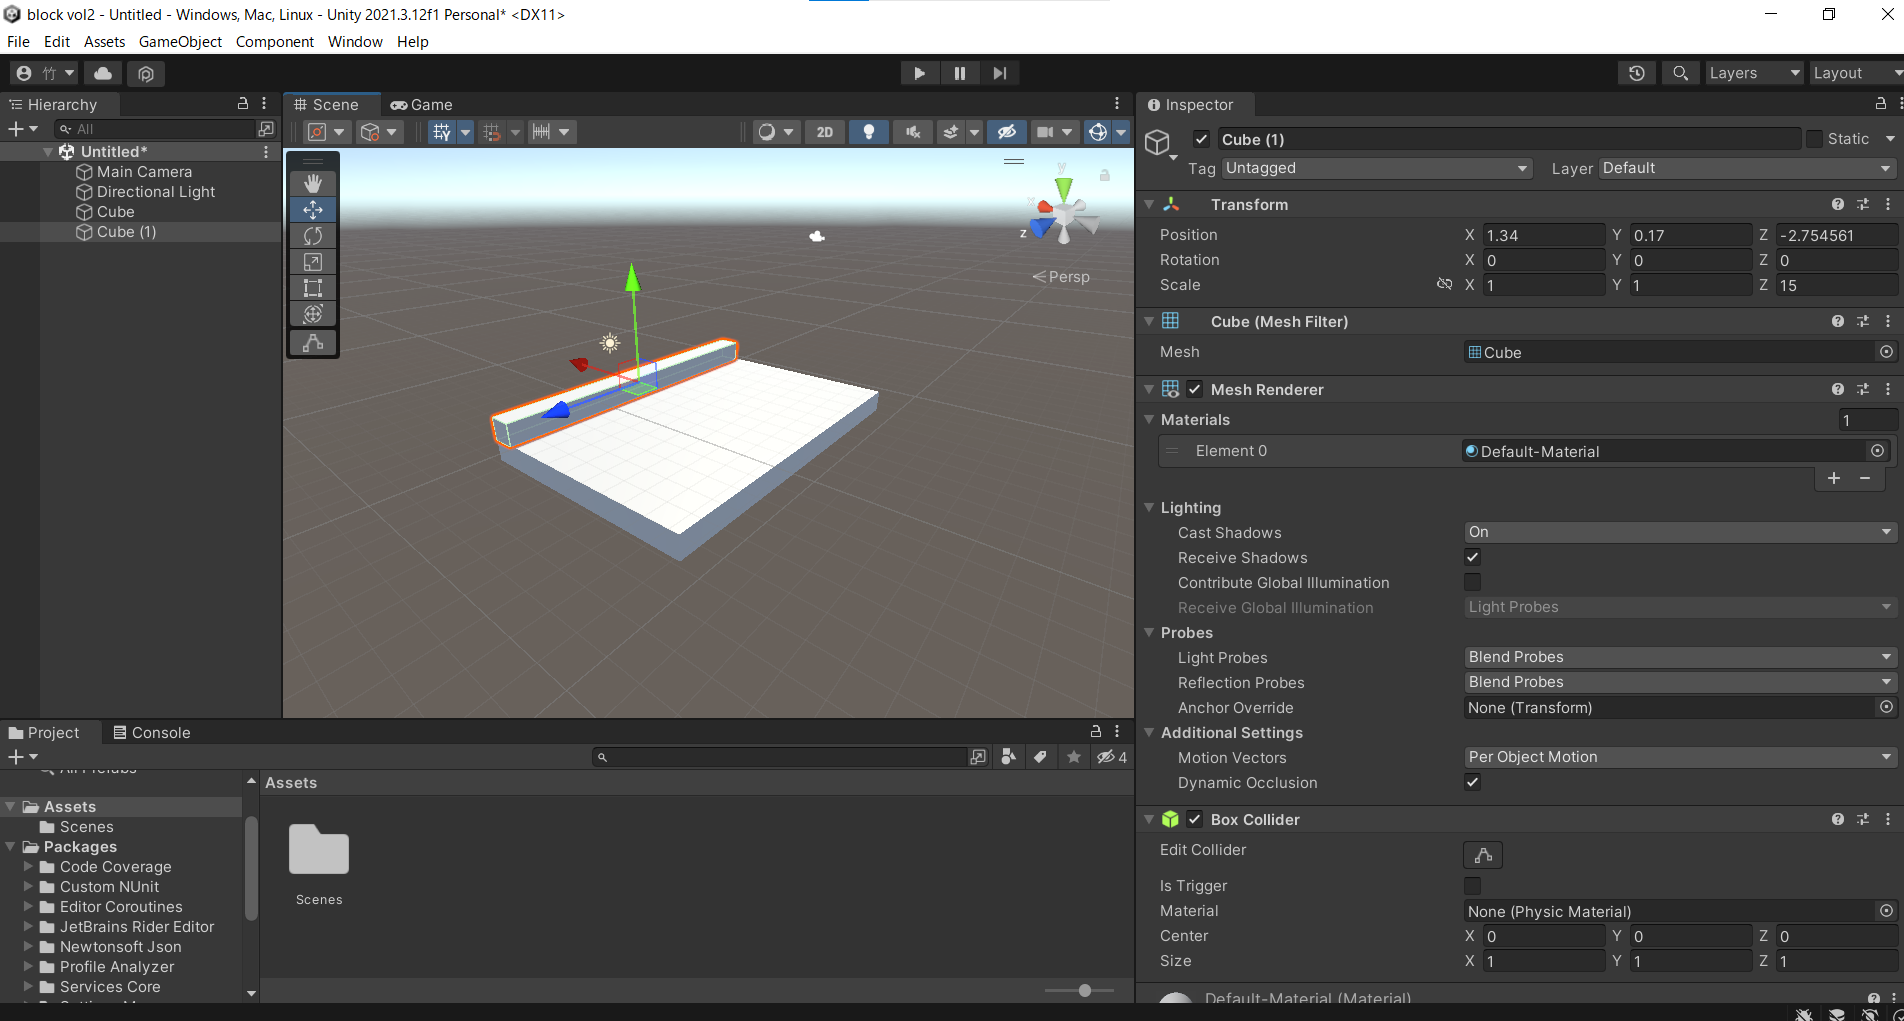Enable the Static checkbox
The width and height of the screenshot is (1904, 1021).
point(1814,139)
